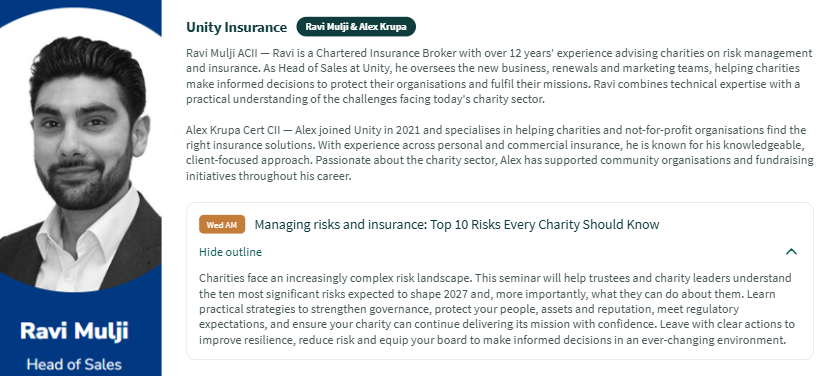Click Ravi Mulji's portrait photo
This screenshot has width=825, height=376.
pos(81,158)
